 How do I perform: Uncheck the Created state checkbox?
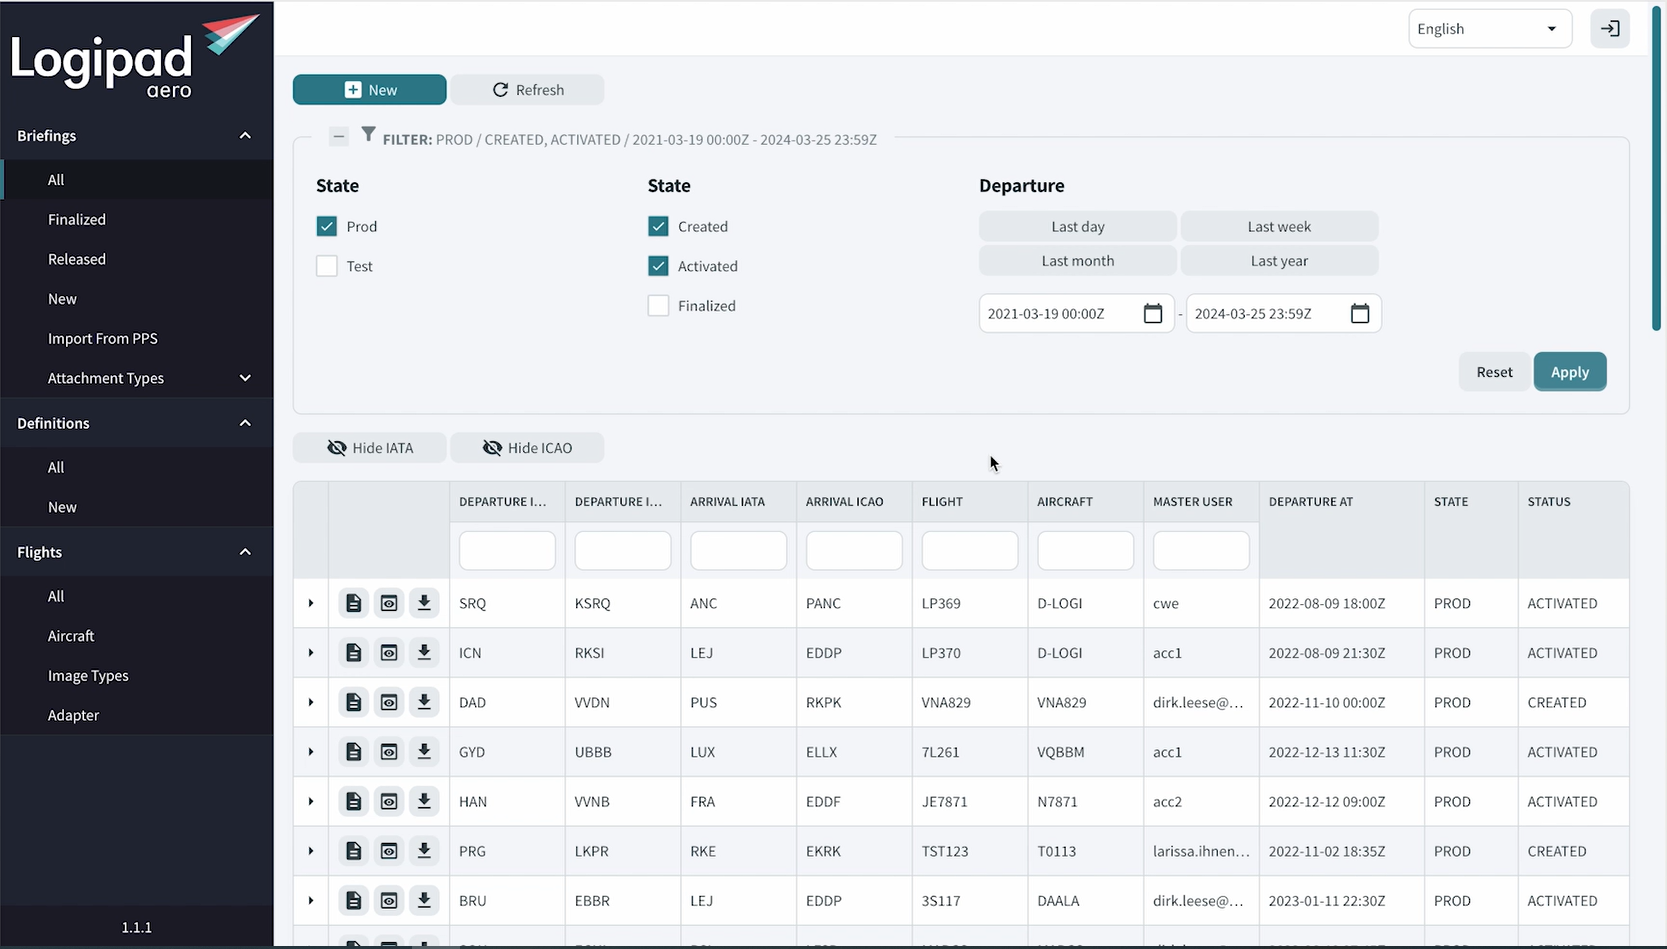pyautogui.click(x=658, y=227)
